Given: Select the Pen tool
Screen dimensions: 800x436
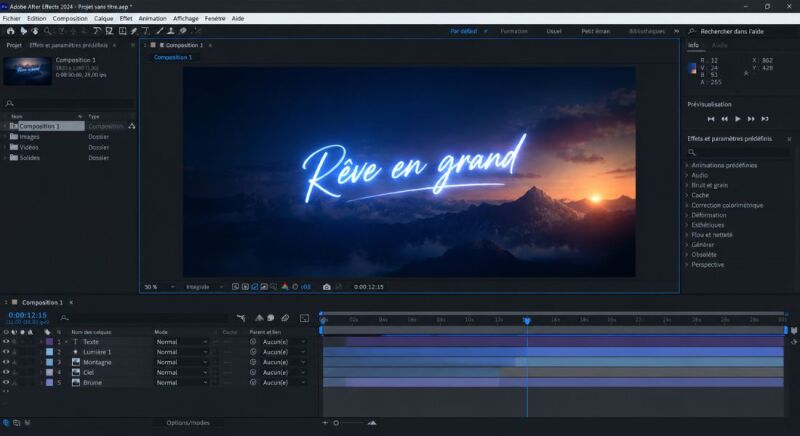Looking at the screenshot, I should (134, 31).
